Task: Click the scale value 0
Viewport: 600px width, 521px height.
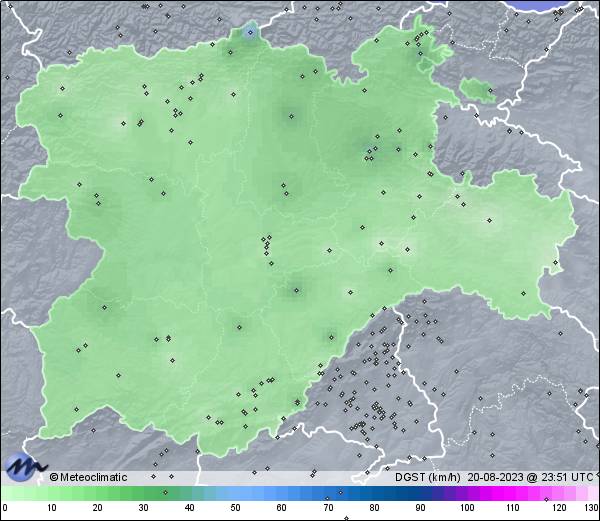Action: click(x=5, y=508)
